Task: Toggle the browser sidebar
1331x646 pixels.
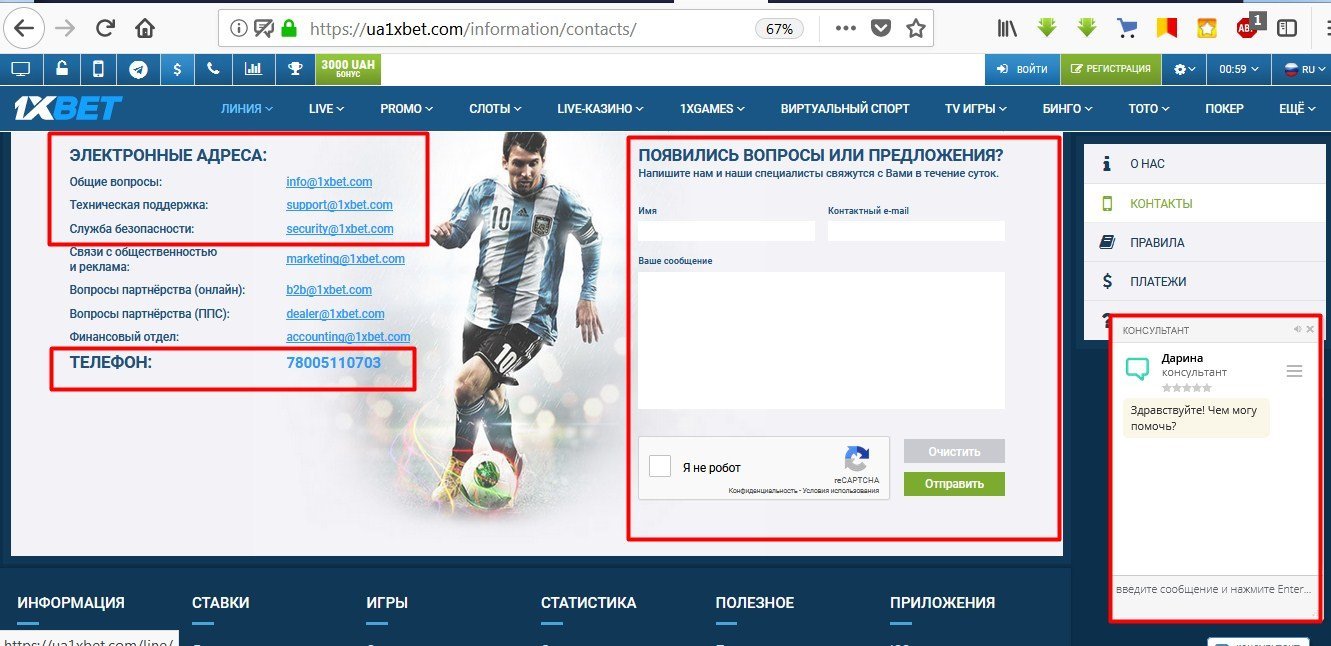Action: click(1287, 29)
